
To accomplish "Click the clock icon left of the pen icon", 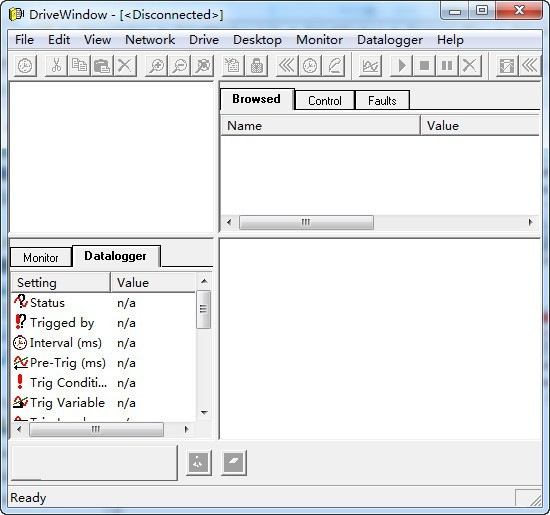I will click(x=310, y=66).
